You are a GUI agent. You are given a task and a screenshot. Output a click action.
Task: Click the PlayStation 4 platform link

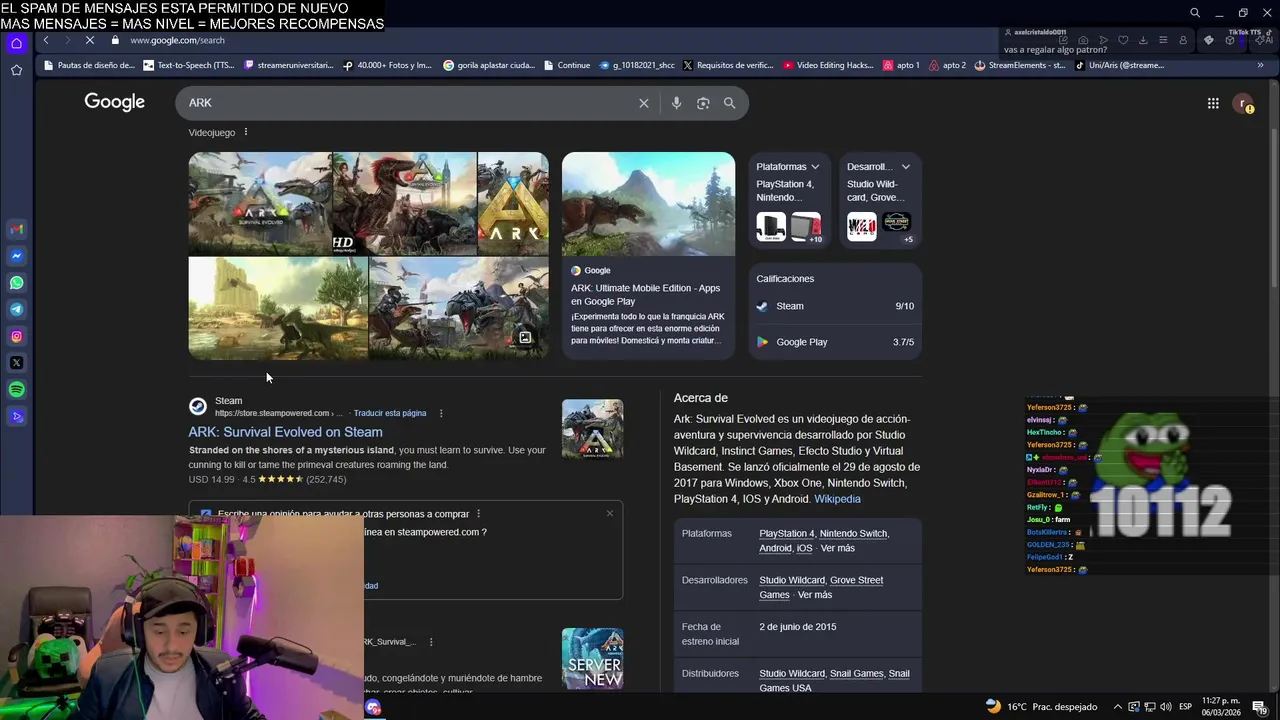coord(787,534)
